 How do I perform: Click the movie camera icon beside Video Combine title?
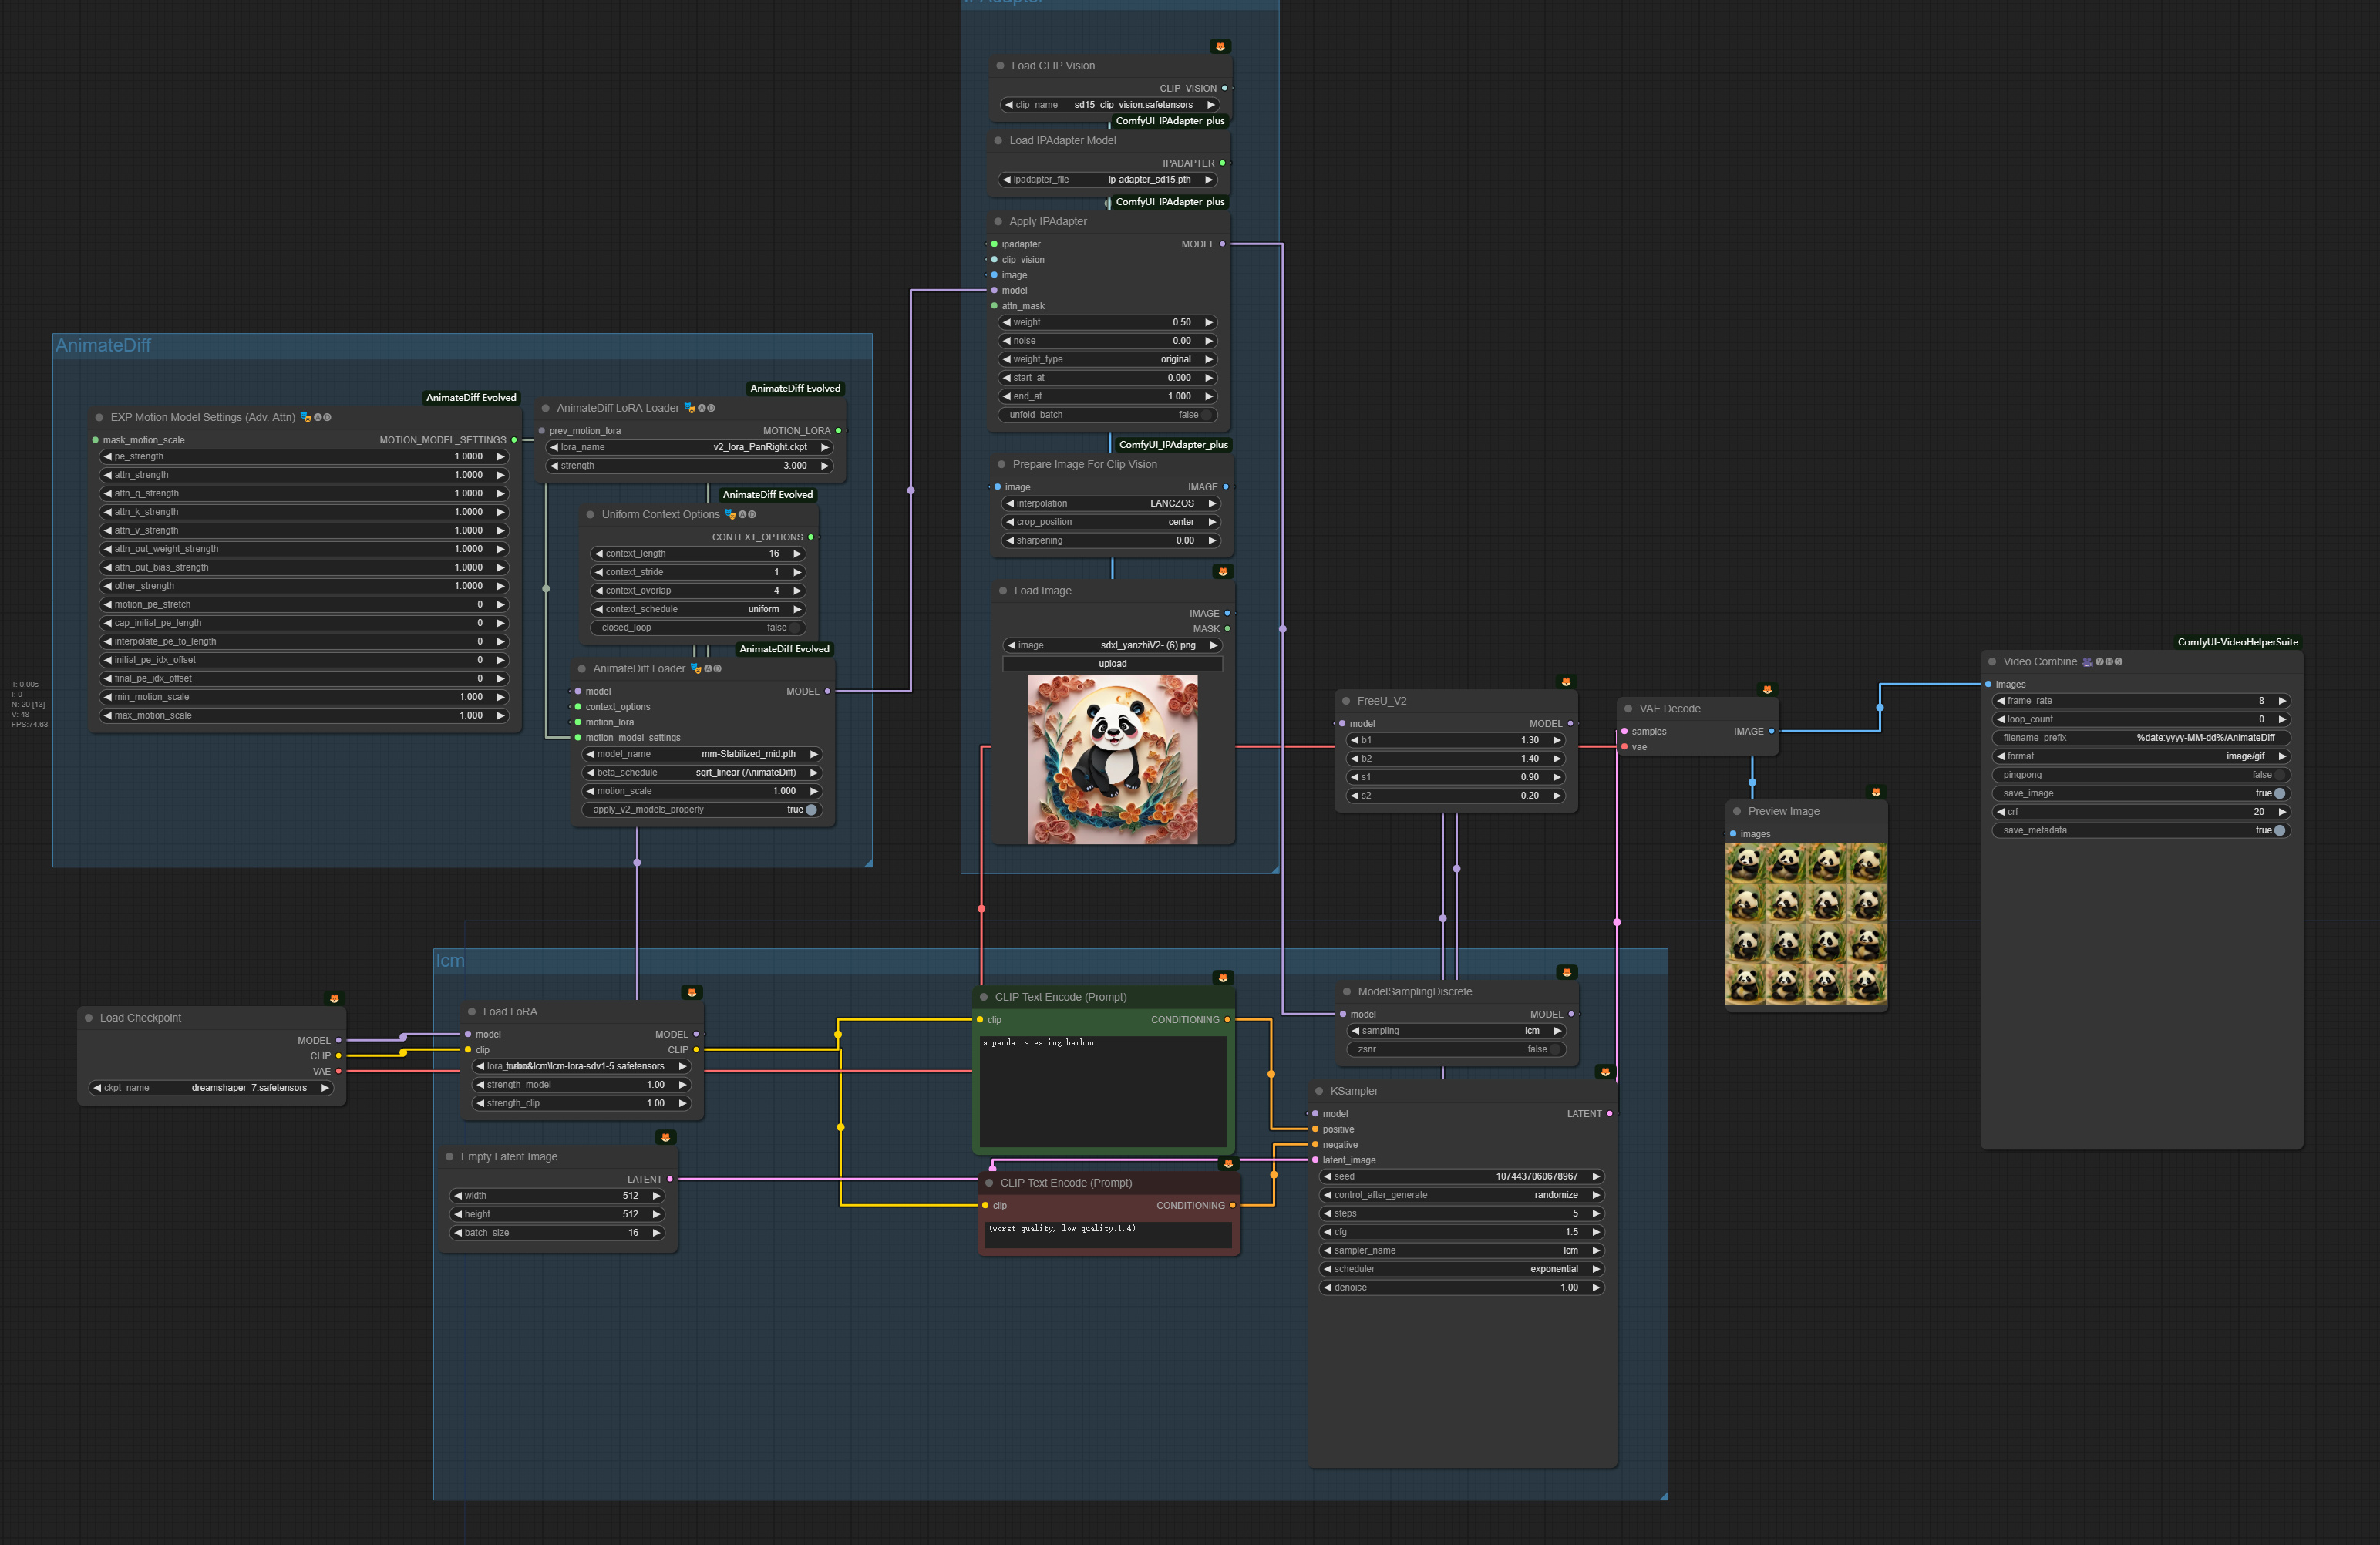point(2088,661)
